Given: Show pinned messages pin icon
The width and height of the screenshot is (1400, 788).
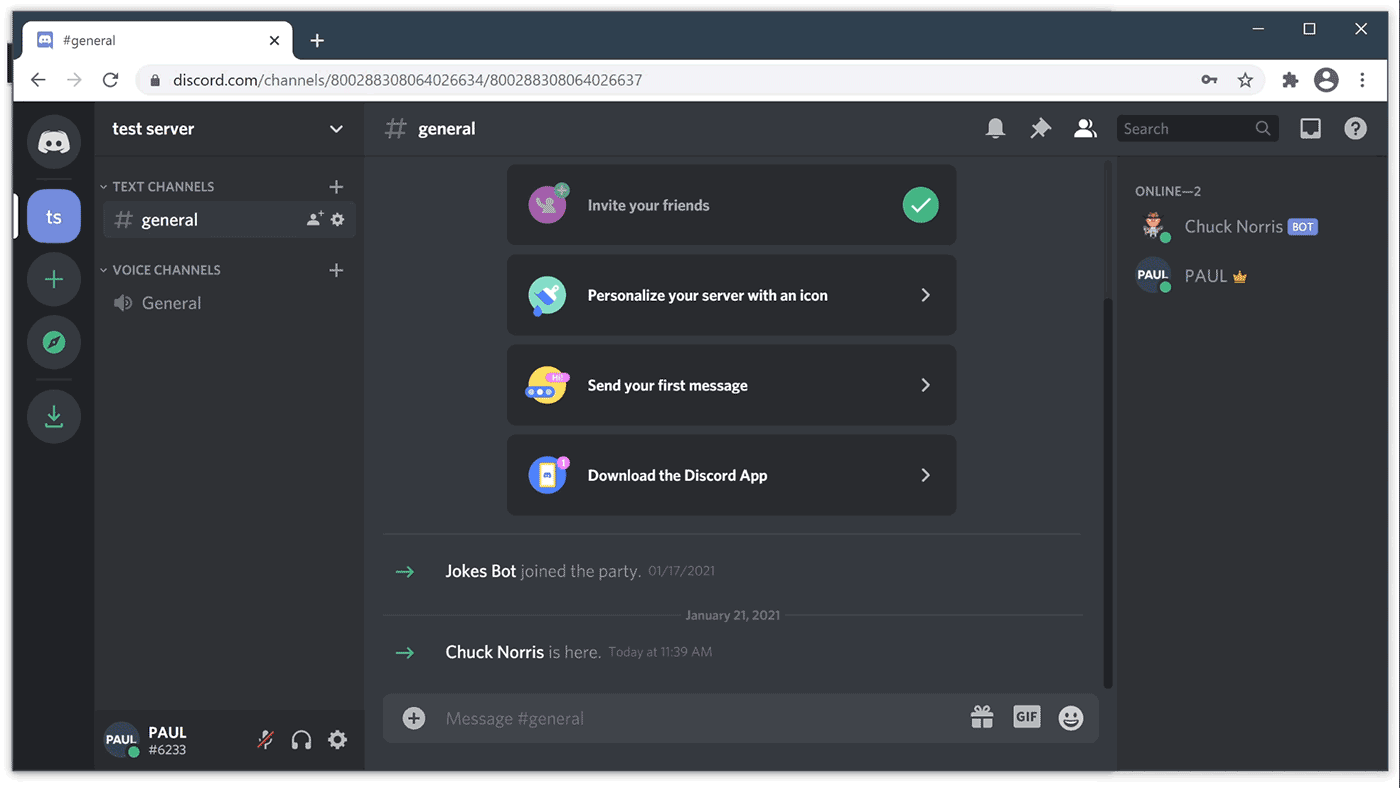Looking at the screenshot, I should 1041,128.
